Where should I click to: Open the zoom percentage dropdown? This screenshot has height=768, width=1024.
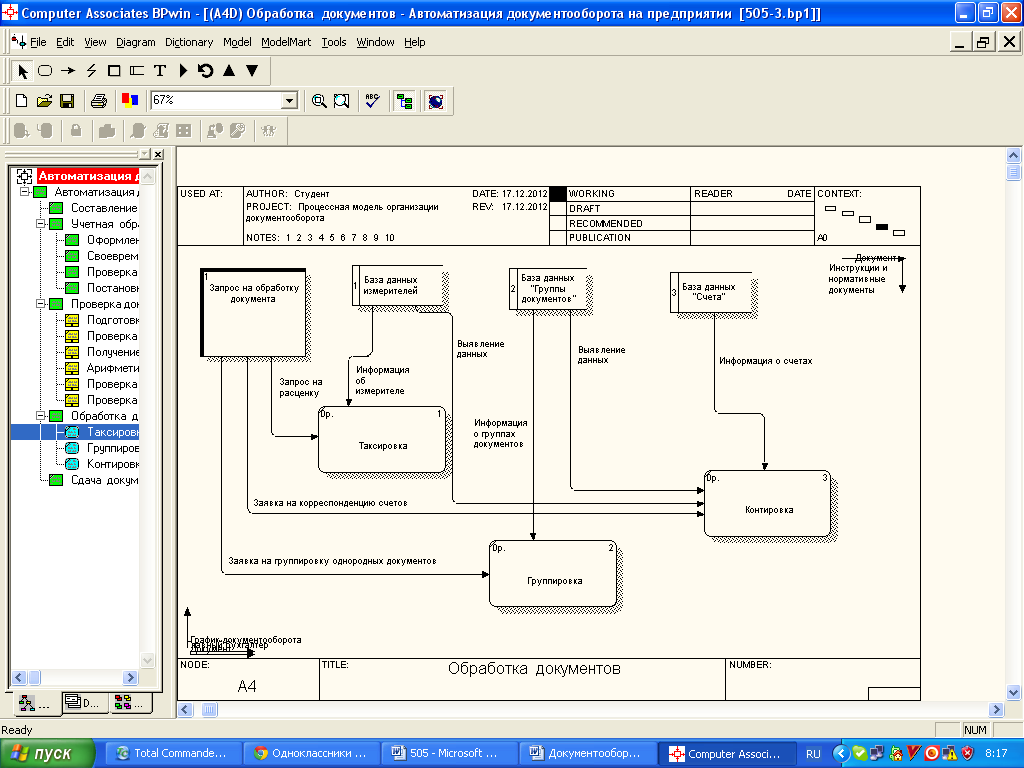click(289, 101)
